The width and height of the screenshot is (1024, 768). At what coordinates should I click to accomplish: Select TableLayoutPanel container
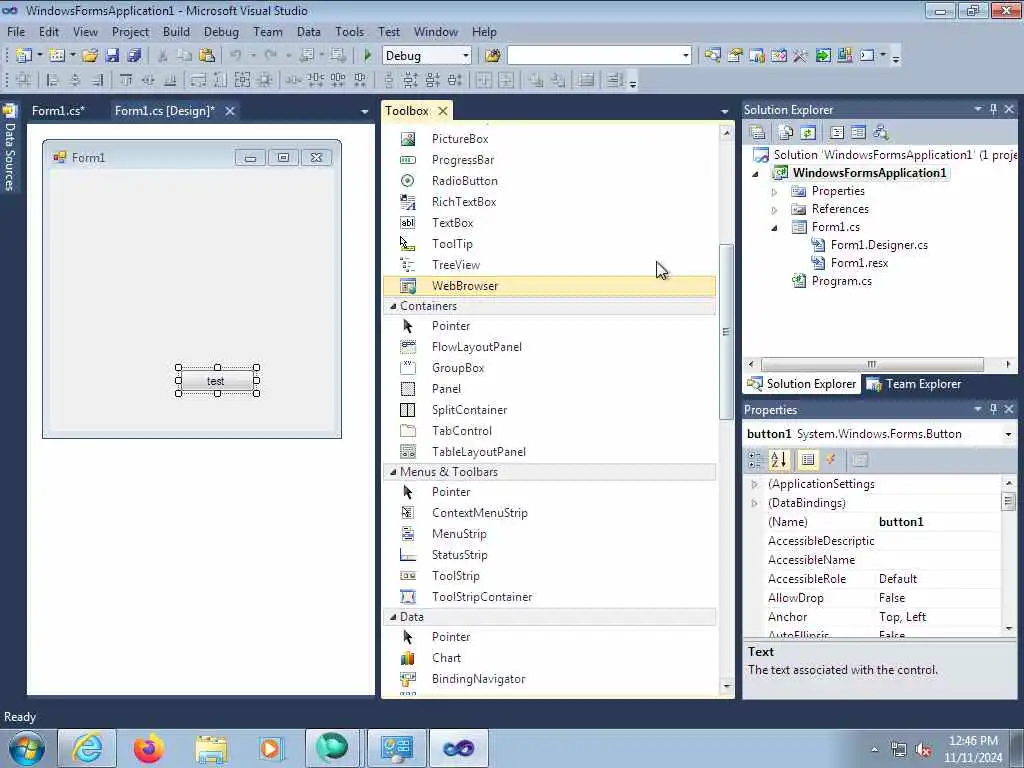(x=478, y=451)
